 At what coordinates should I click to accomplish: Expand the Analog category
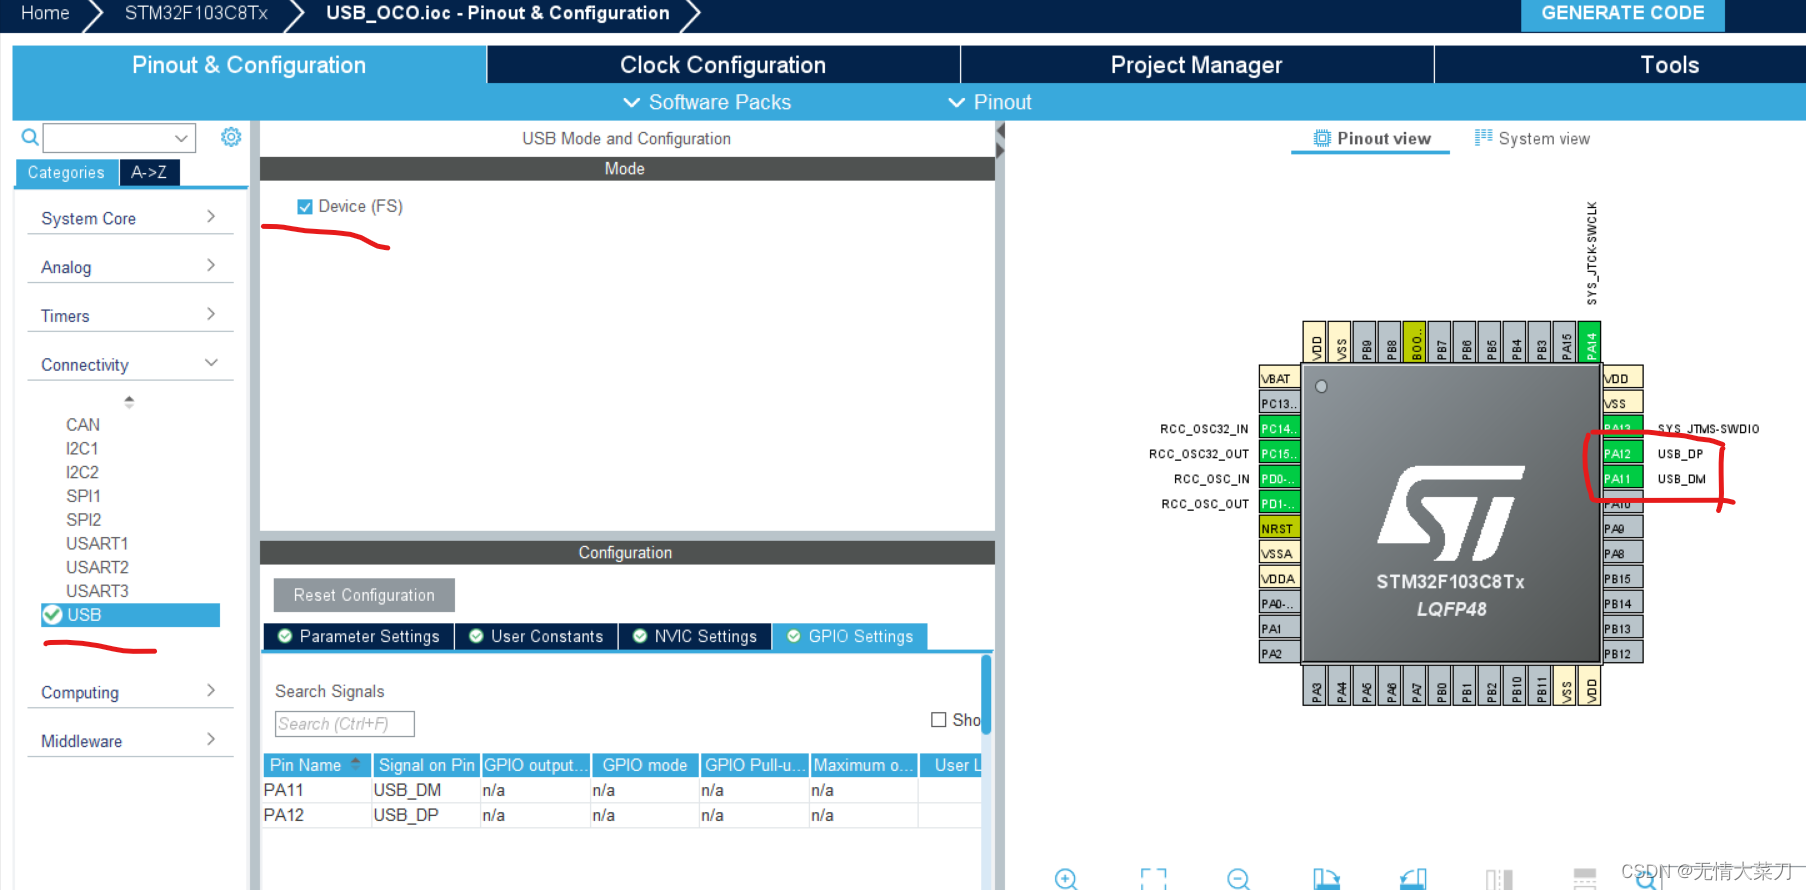(130, 267)
